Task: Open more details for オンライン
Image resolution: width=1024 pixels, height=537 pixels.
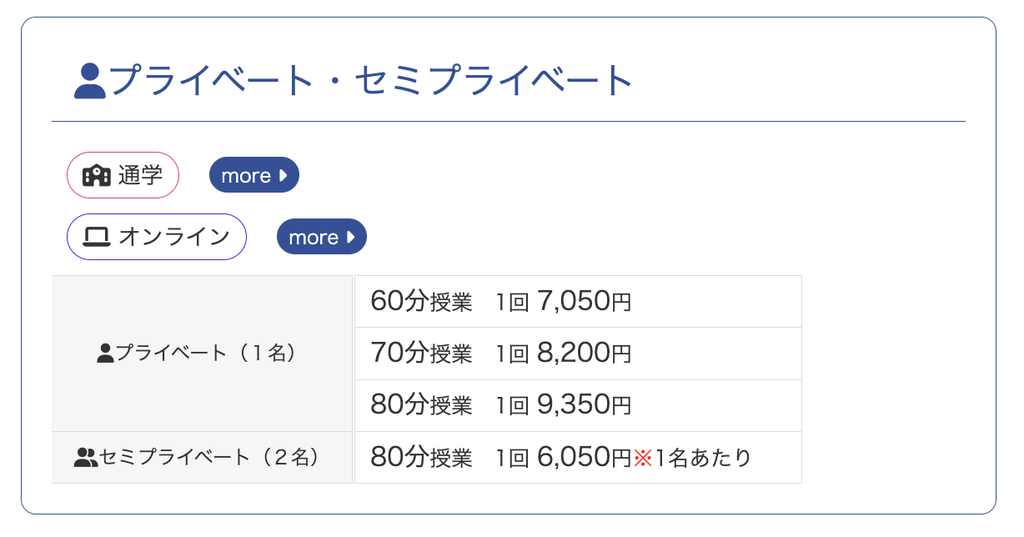Action: click(x=322, y=236)
